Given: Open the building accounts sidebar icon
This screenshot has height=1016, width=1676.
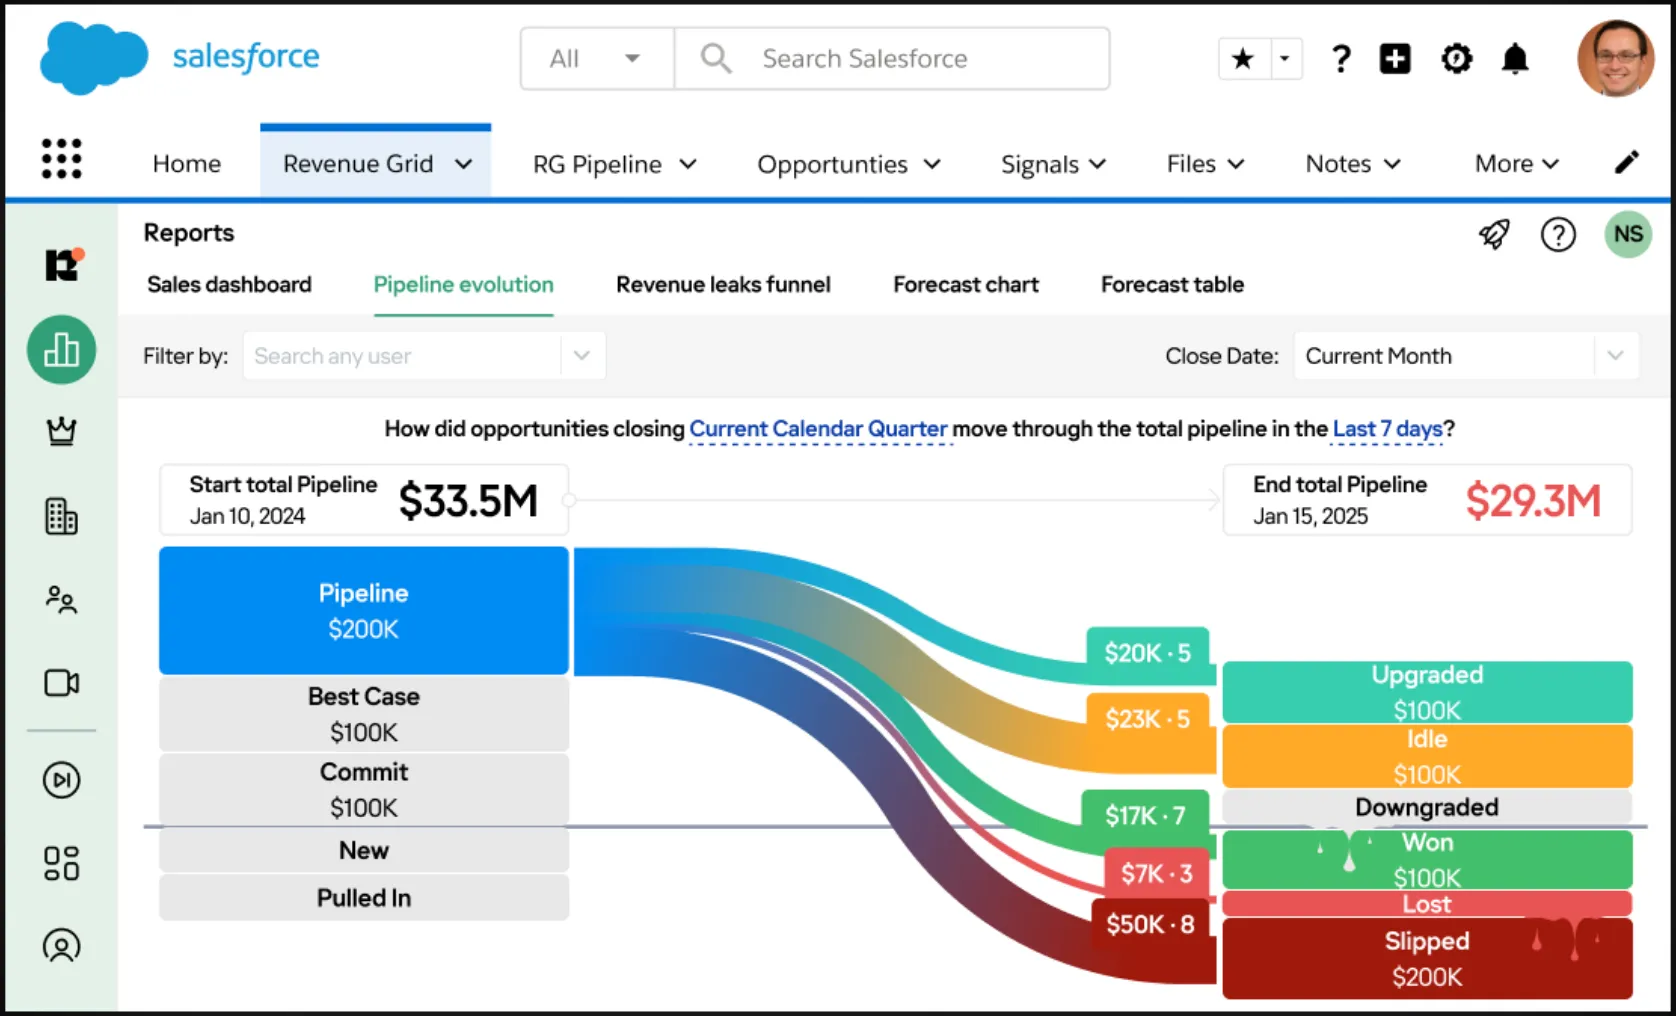Looking at the screenshot, I should click(x=62, y=516).
